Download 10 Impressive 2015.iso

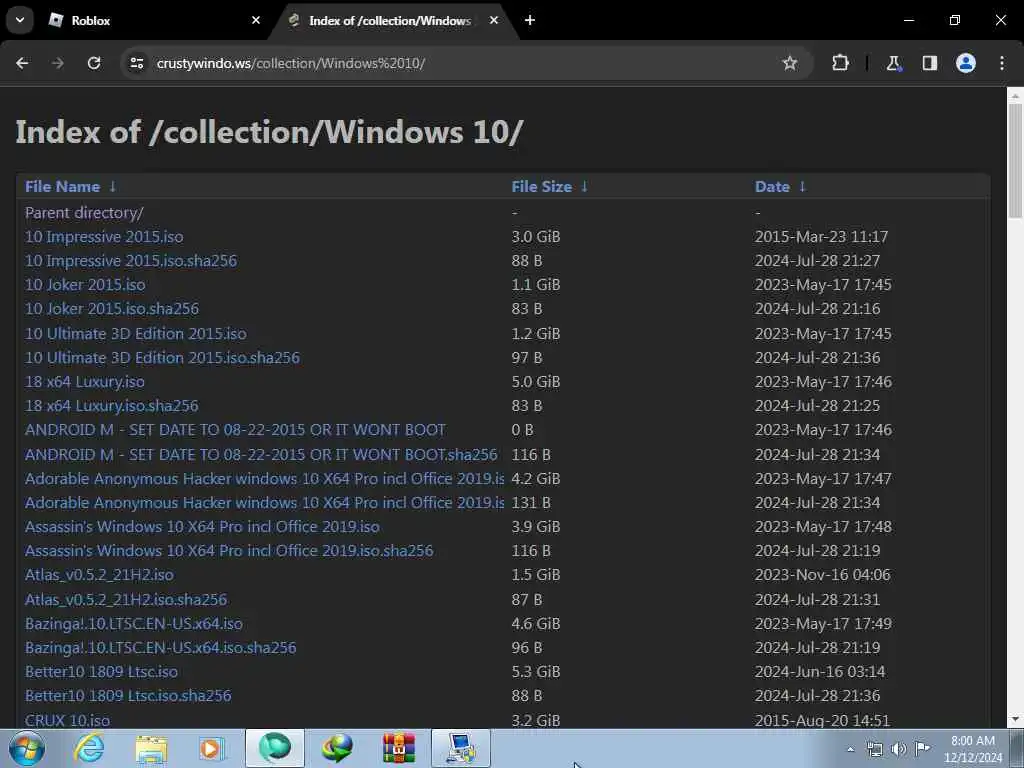(x=104, y=236)
